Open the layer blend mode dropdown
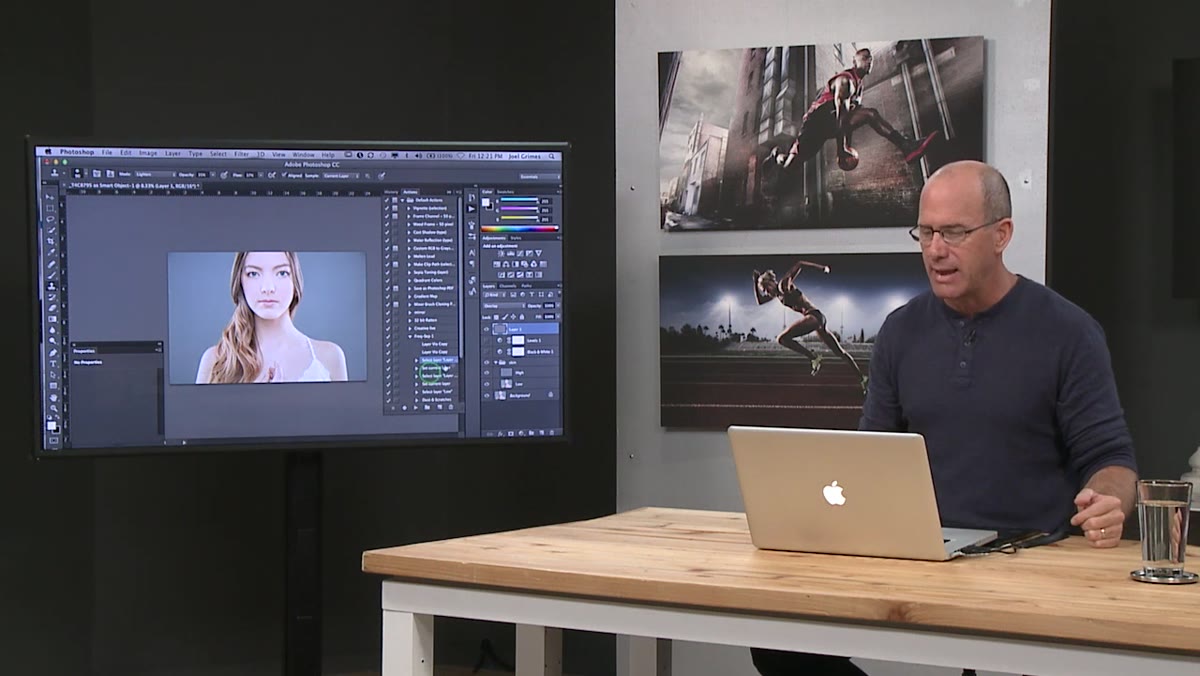 504,306
